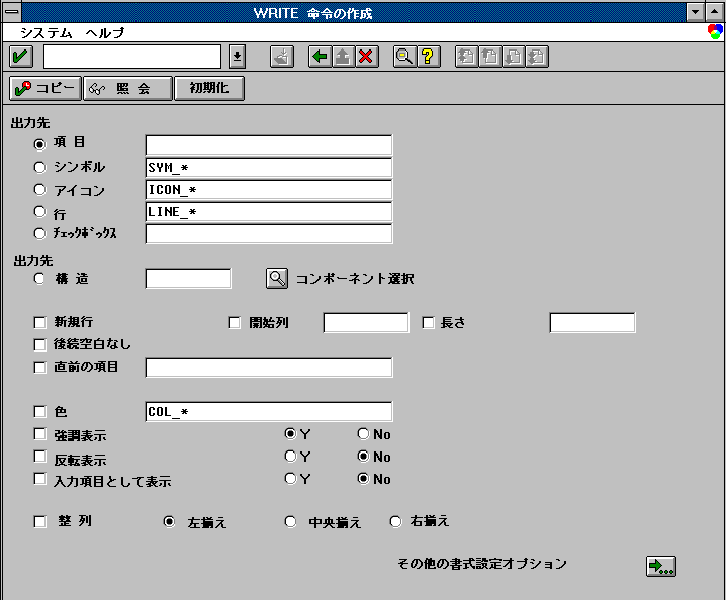Select the 中央揃え alignment option
This screenshot has height=602, width=726.
(x=290, y=521)
